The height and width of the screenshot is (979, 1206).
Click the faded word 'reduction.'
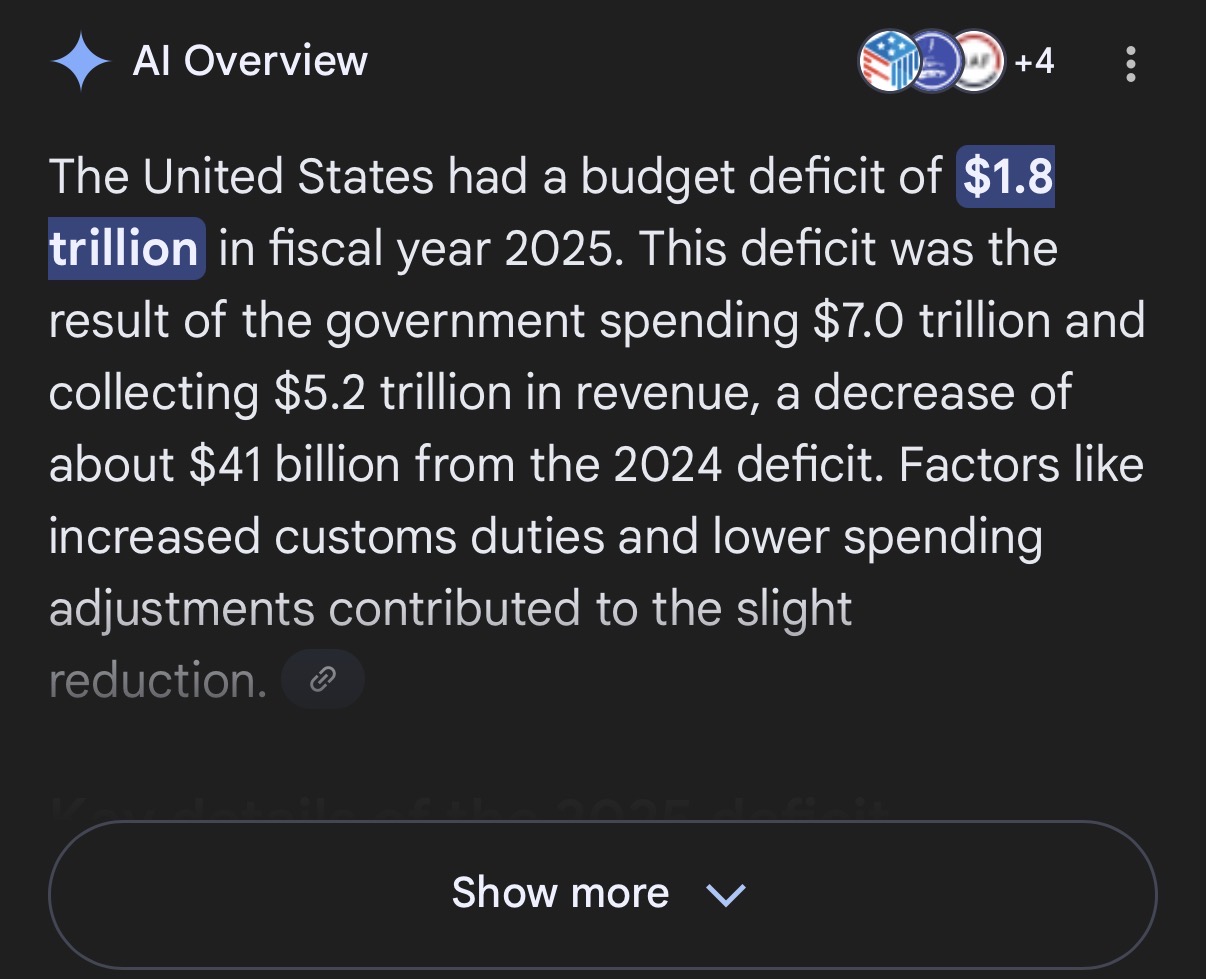[x=157, y=680]
